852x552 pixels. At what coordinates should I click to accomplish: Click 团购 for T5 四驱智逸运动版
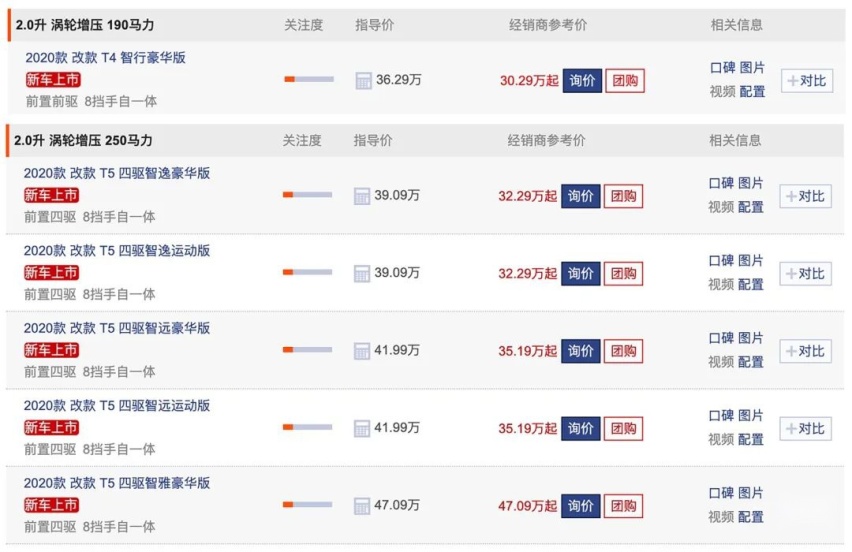[623, 273]
